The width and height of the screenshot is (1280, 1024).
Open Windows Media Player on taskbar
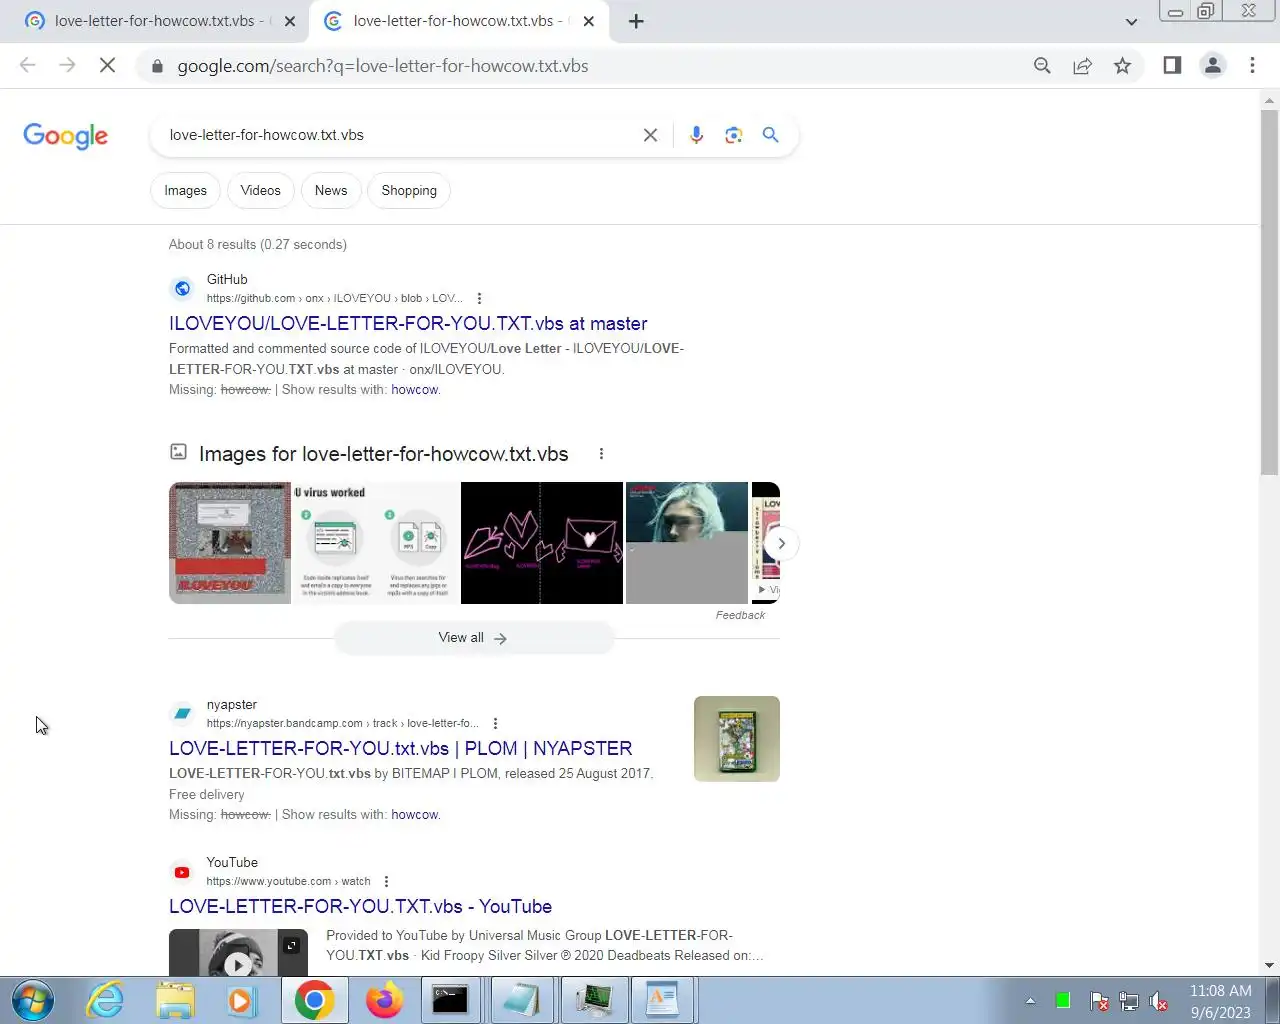pyautogui.click(x=241, y=1000)
